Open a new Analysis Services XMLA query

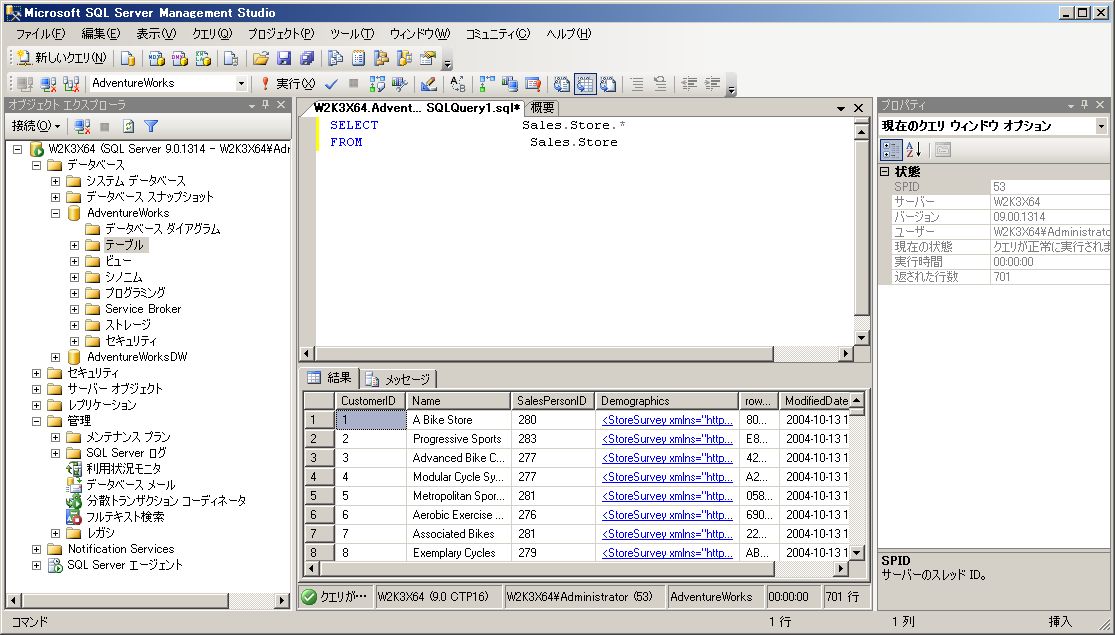point(203,59)
